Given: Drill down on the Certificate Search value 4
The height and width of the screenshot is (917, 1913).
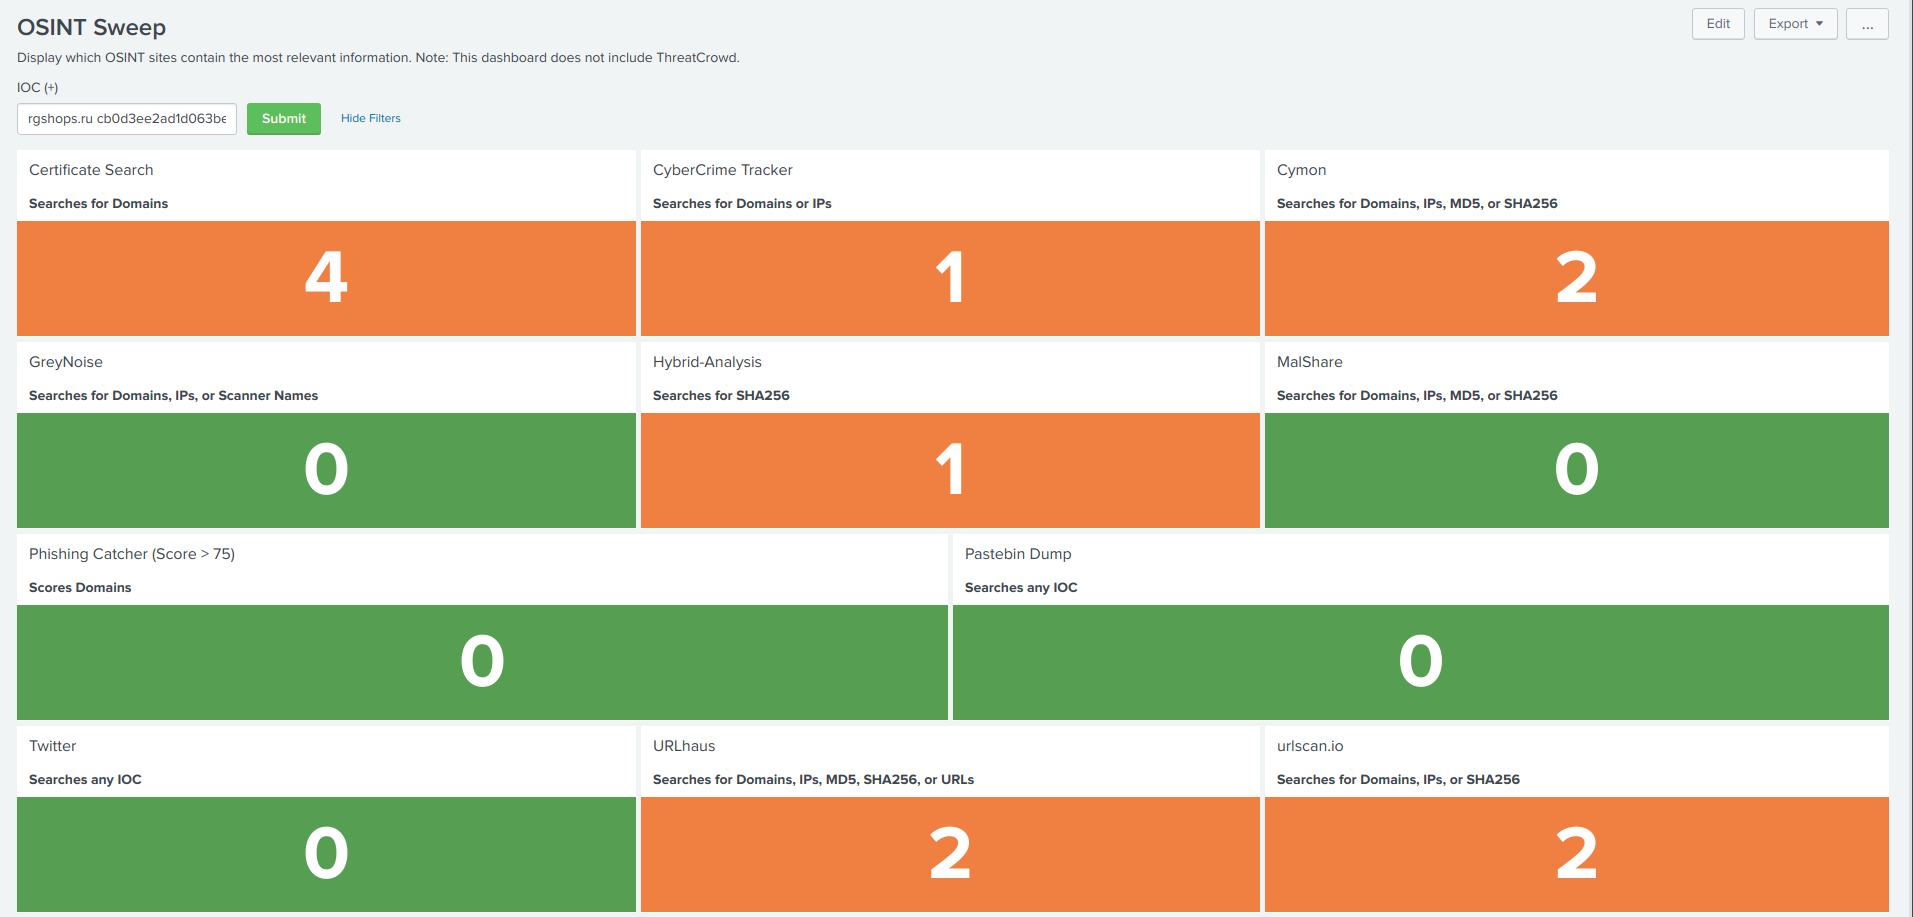Looking at the screenshot, I should (326, 278).
